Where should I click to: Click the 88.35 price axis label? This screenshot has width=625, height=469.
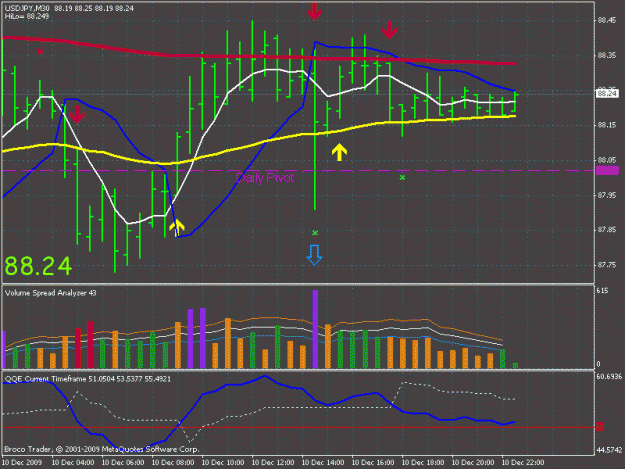[607, 56]
